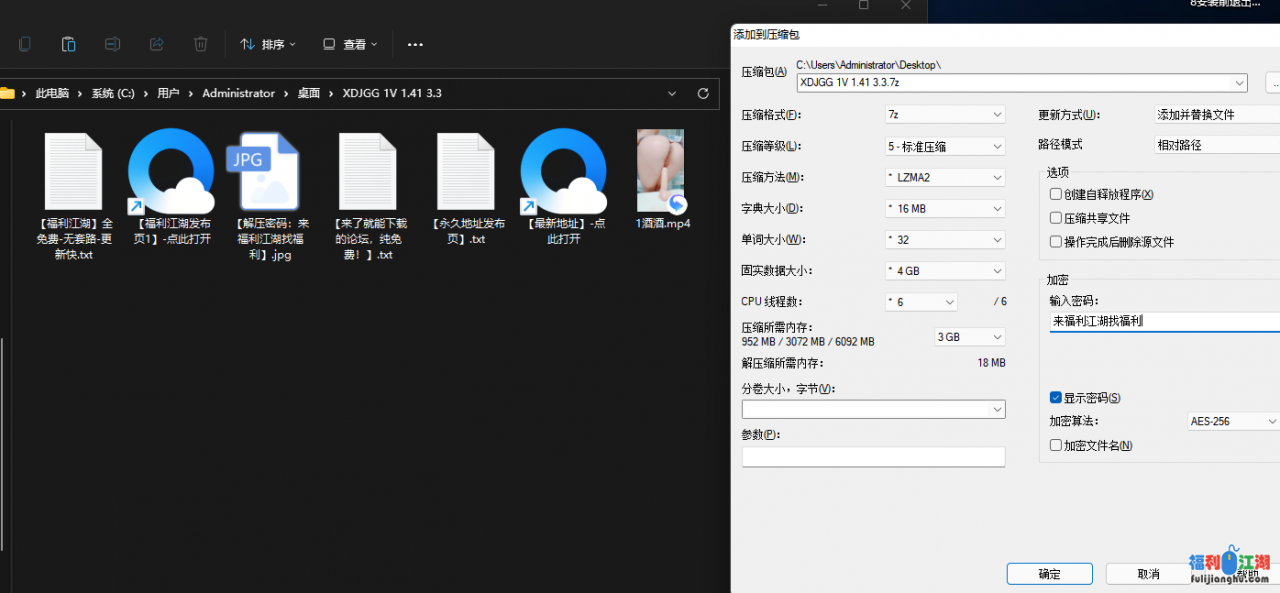This screenshot has height=593, width=1280.
Task: Click the Share icon in Explorer toolbar
Action: tap(156, 44)
